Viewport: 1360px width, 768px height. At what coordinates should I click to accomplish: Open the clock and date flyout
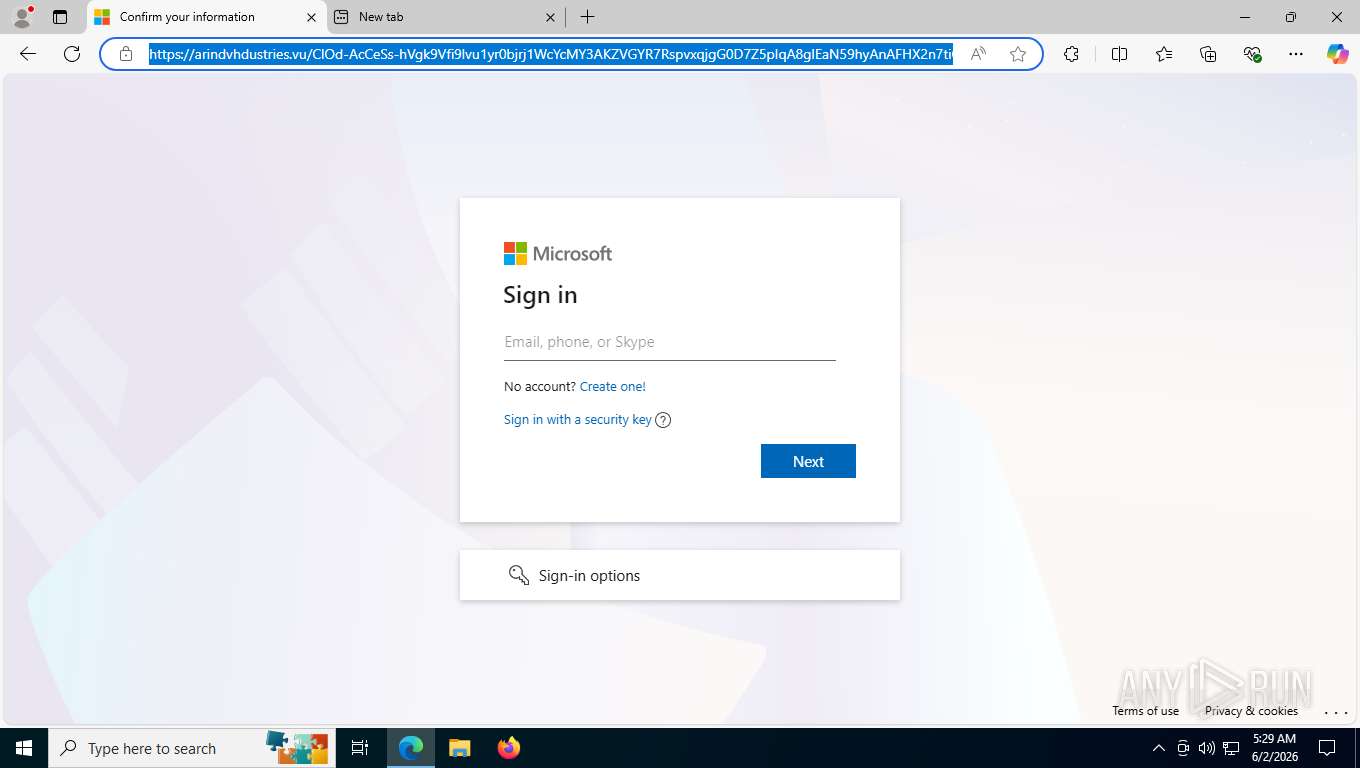point(1274,748)
